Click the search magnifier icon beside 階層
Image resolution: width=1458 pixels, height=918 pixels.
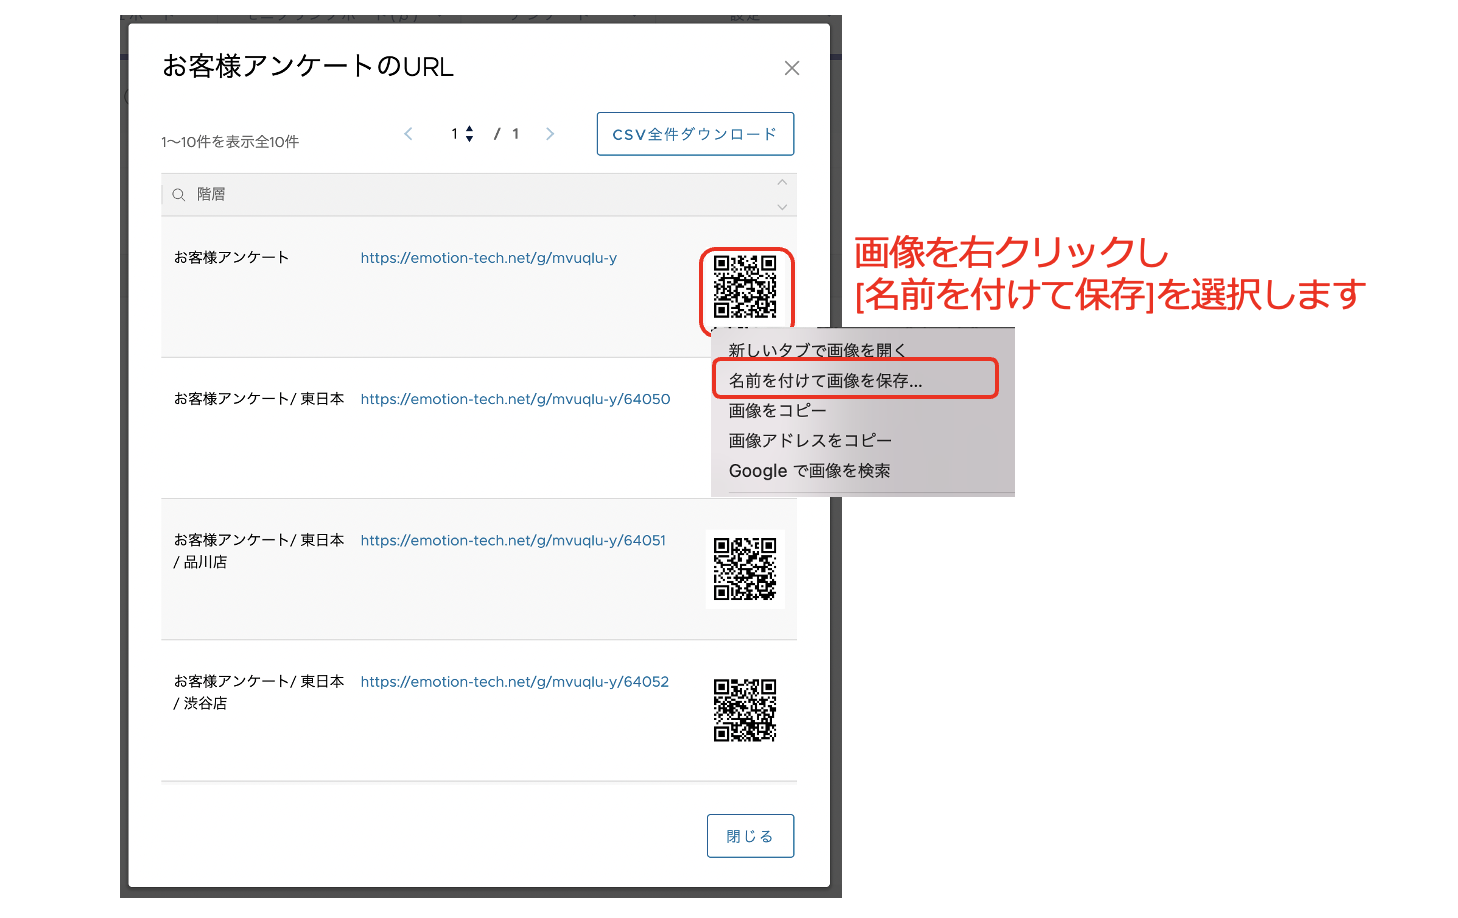pyautogui.click(x=179, y=195)
